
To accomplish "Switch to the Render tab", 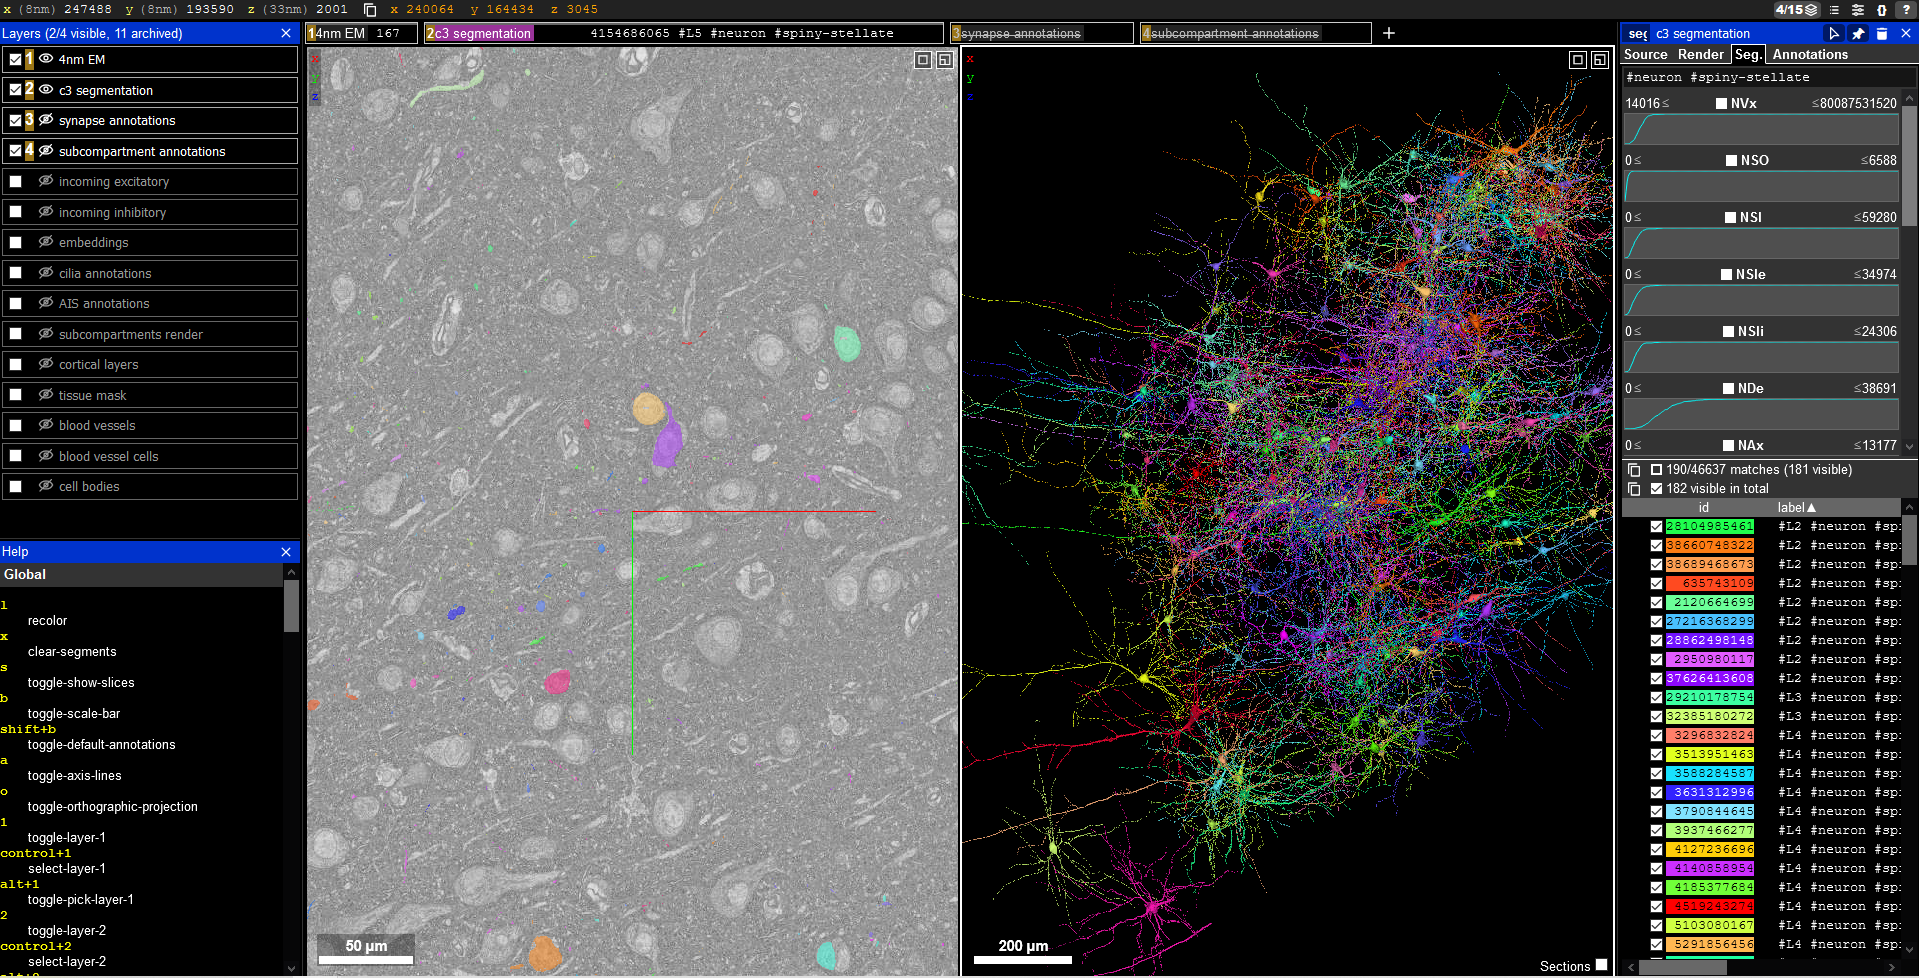I will (x=1700, y=55).
